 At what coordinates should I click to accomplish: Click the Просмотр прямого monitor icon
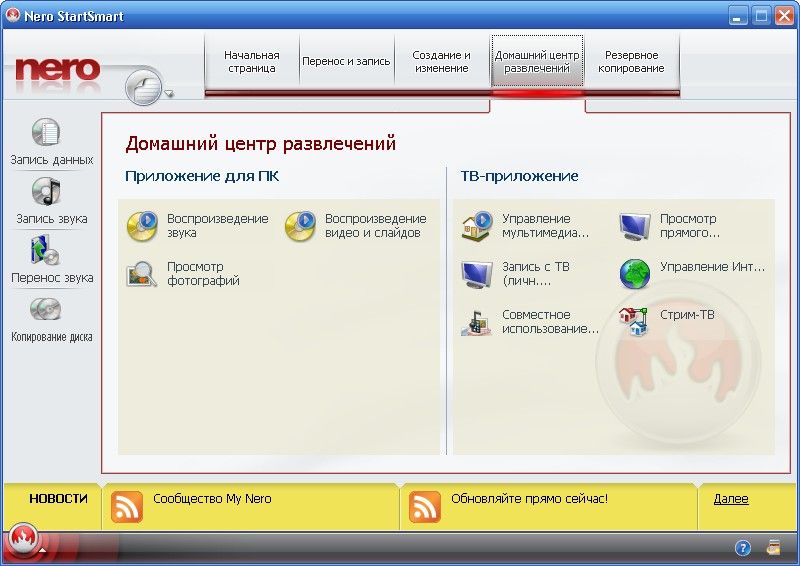pyautogui.click(x=635, y=226)
